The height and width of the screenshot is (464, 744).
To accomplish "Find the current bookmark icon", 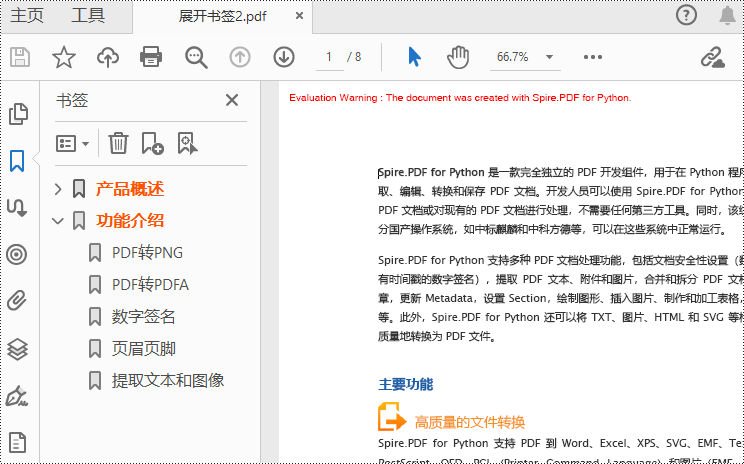I will pyautogui.click(x=187, y=143).
